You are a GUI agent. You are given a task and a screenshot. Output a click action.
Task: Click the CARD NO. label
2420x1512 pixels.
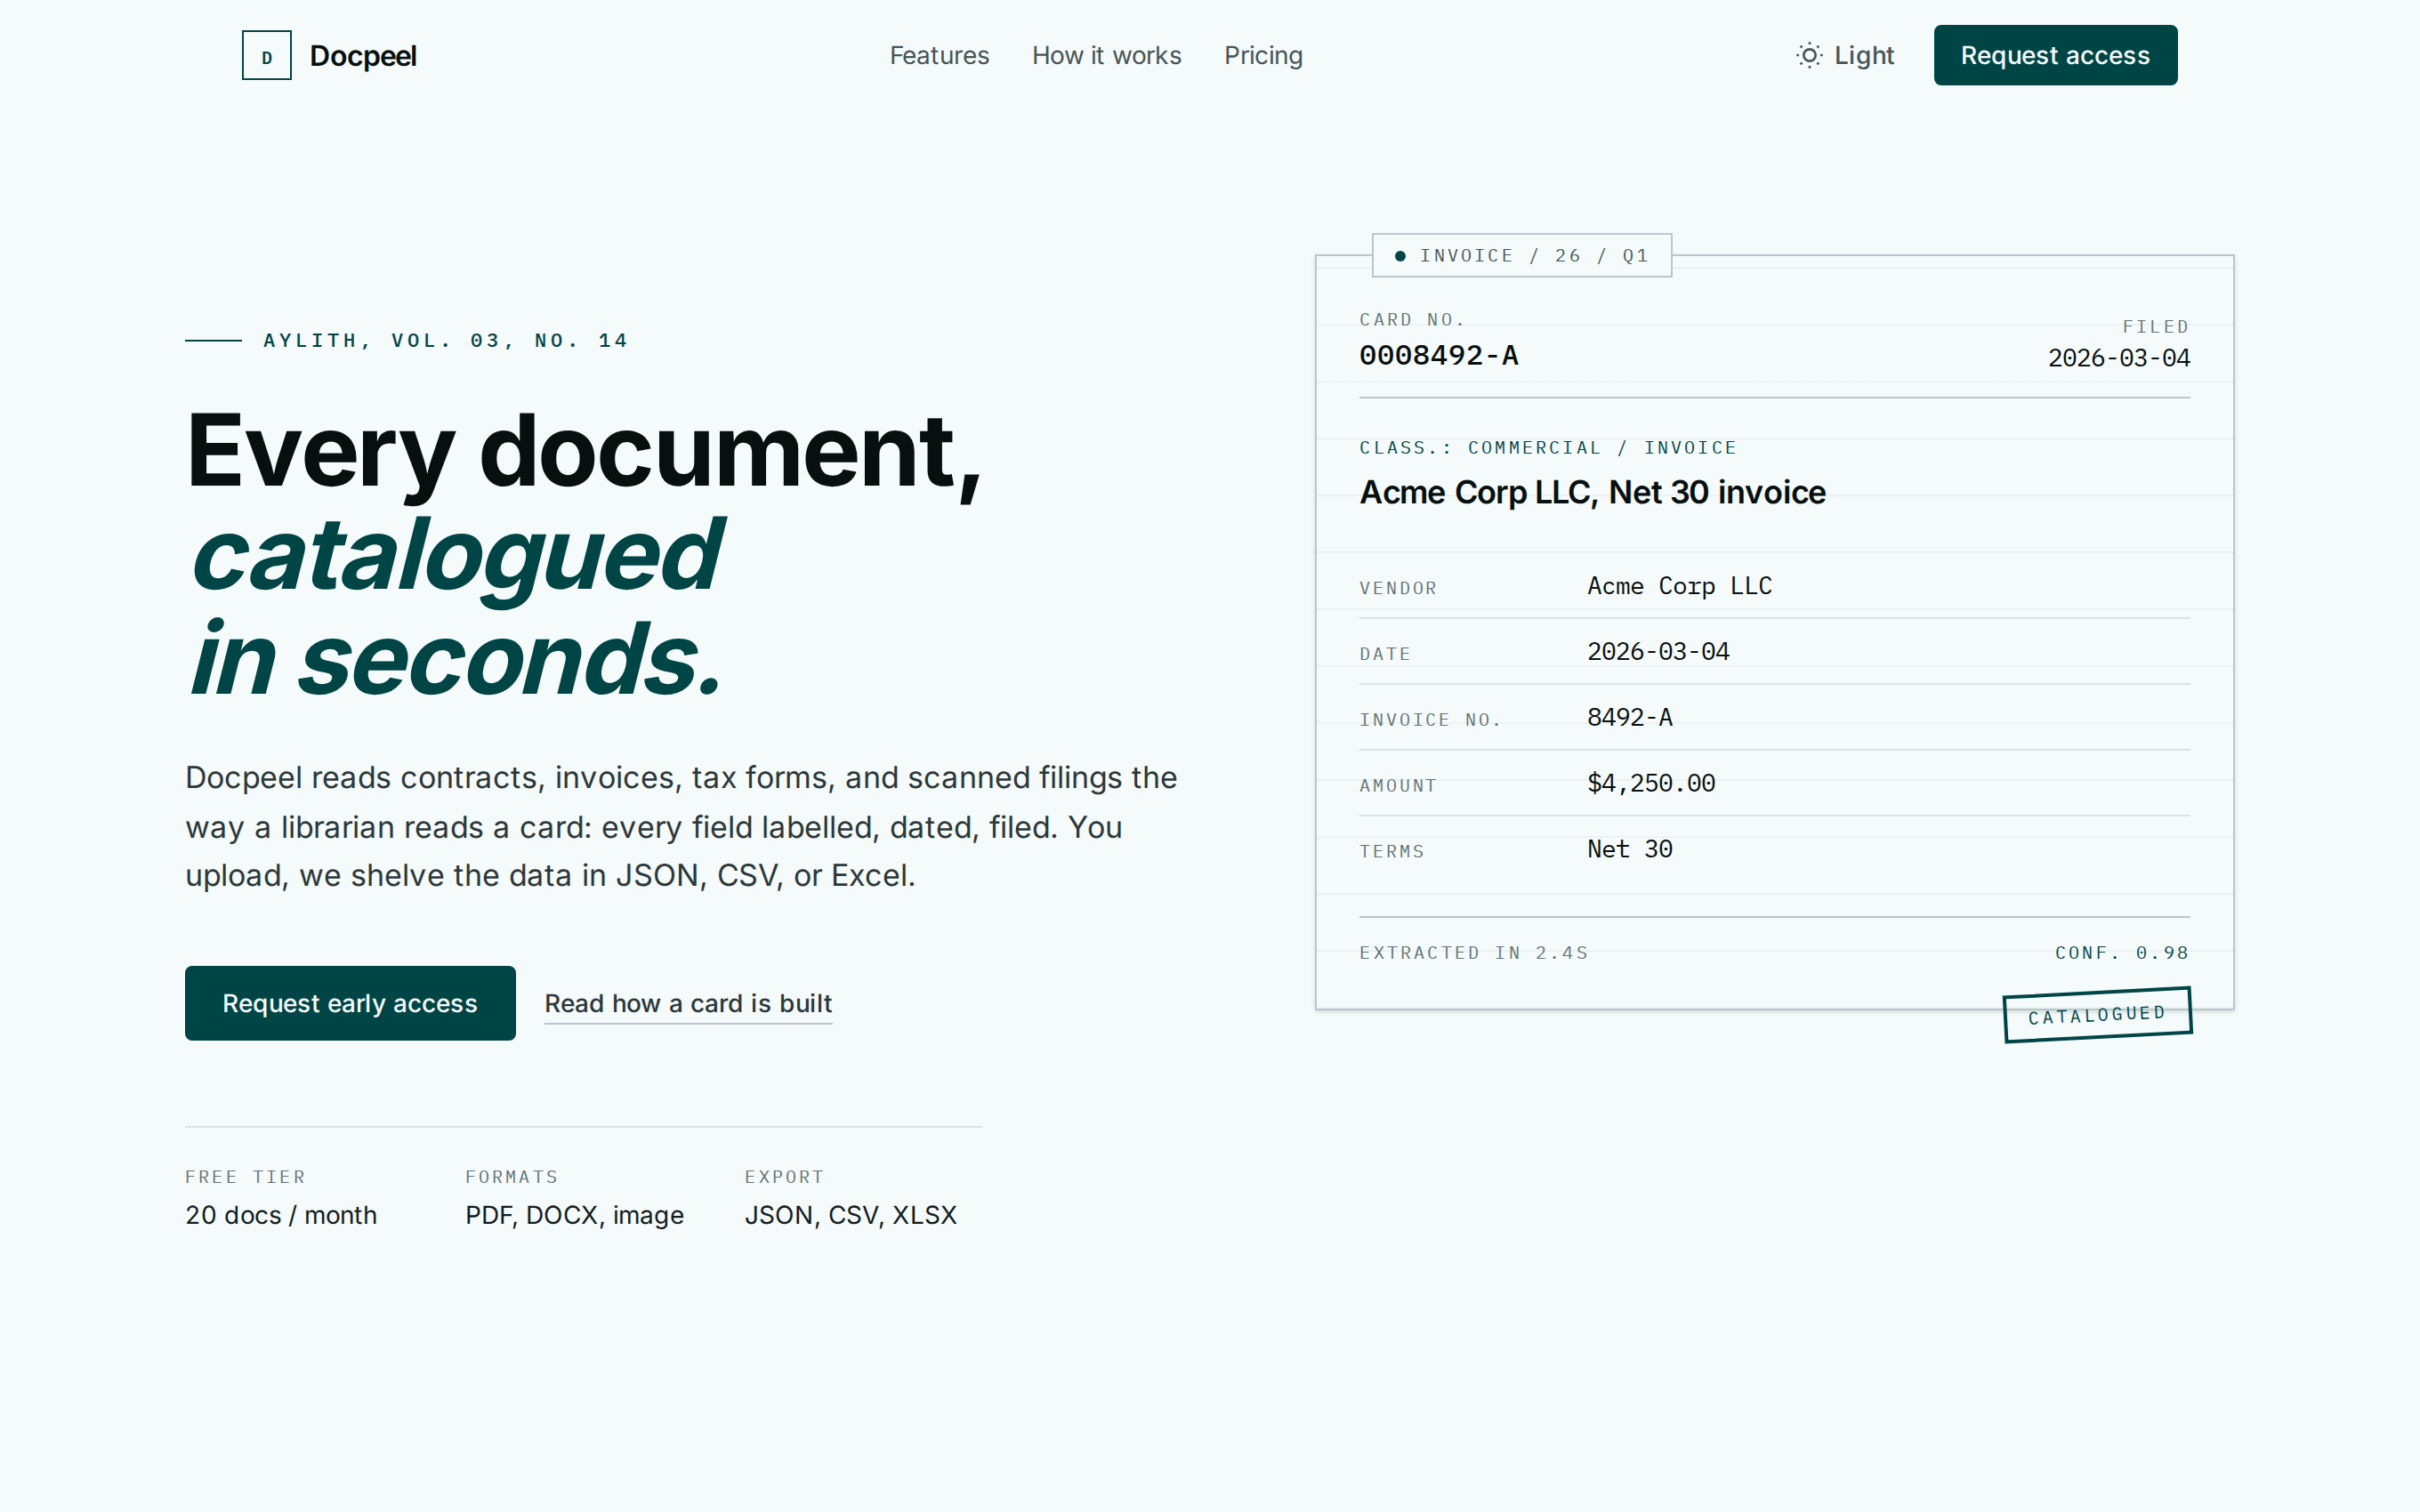click(x=1412, y=320)
